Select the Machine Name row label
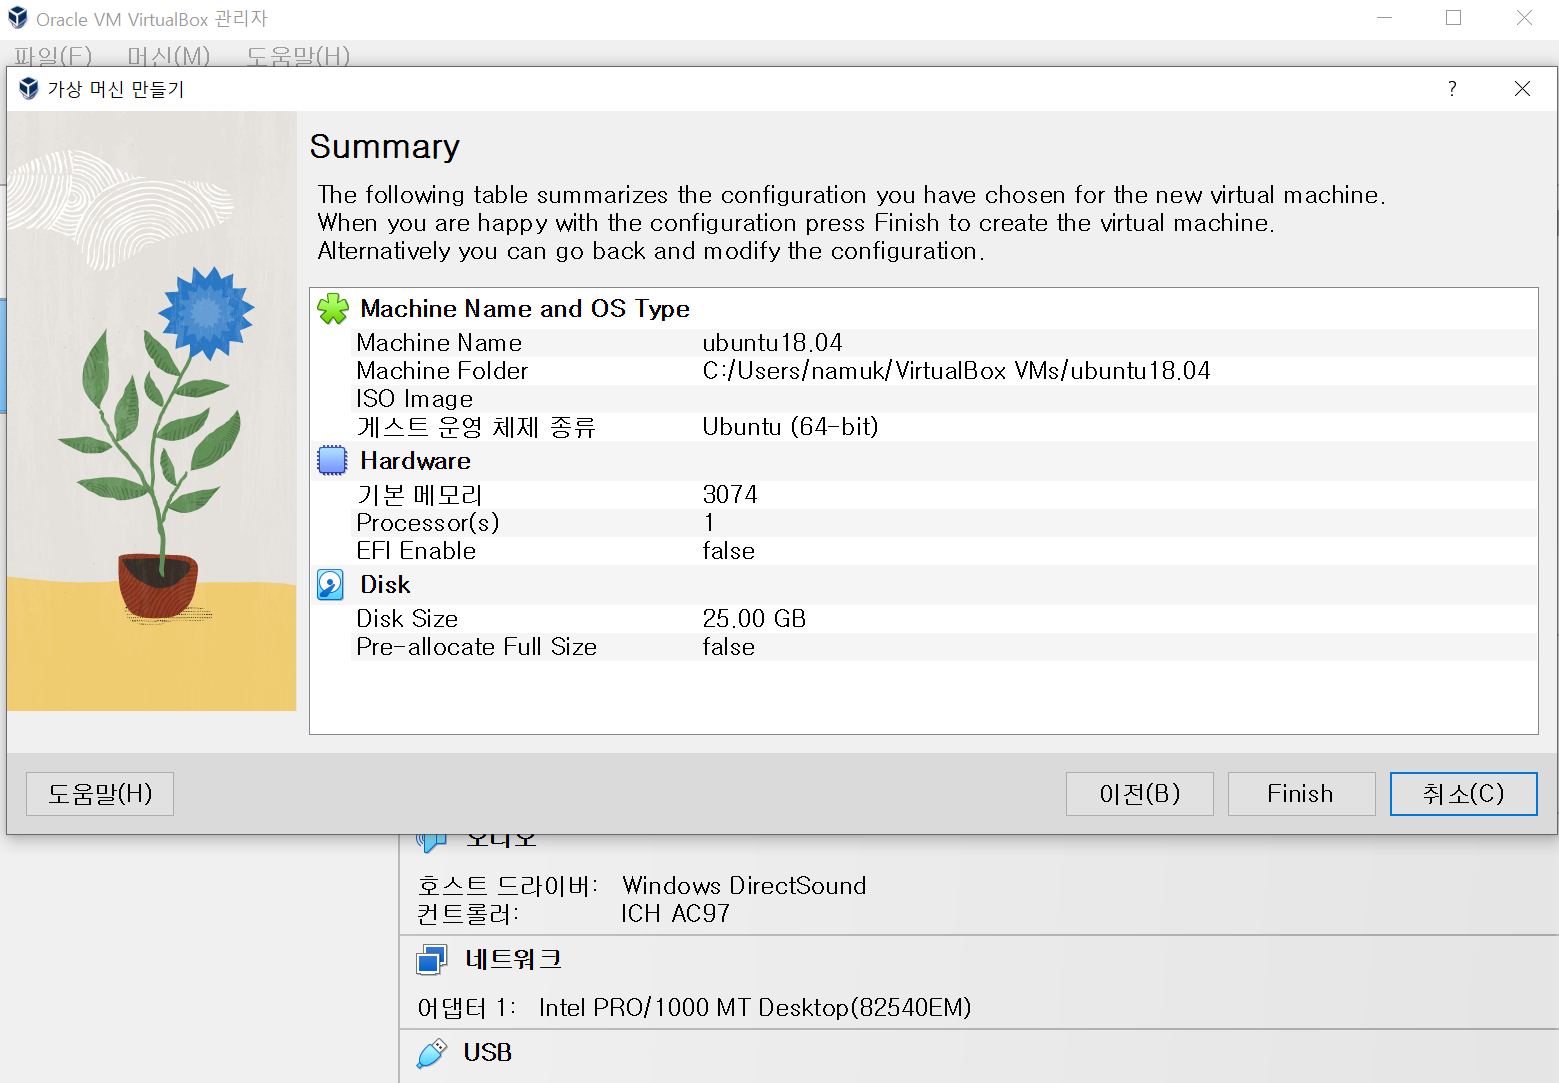The image size is (1559, 1083). (x=439, y=343)
